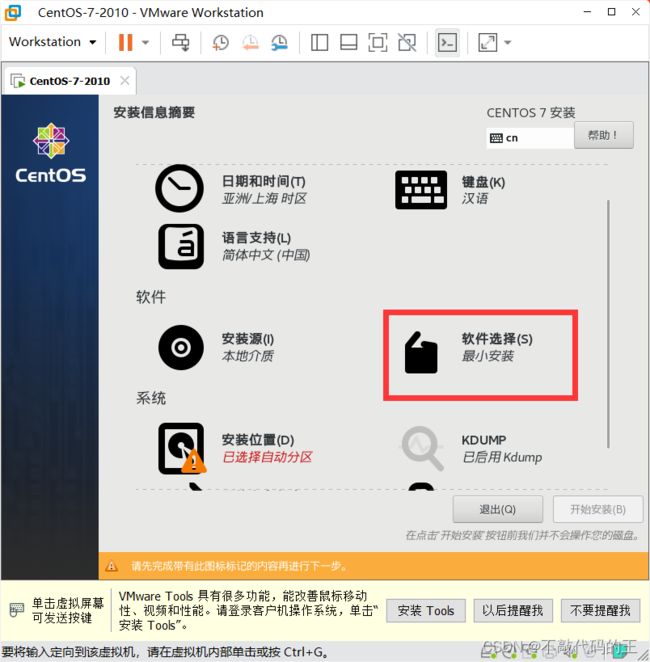Open 日期和时间(T) settings label
This screenshot has height=662, width=650.
(264, 182)
